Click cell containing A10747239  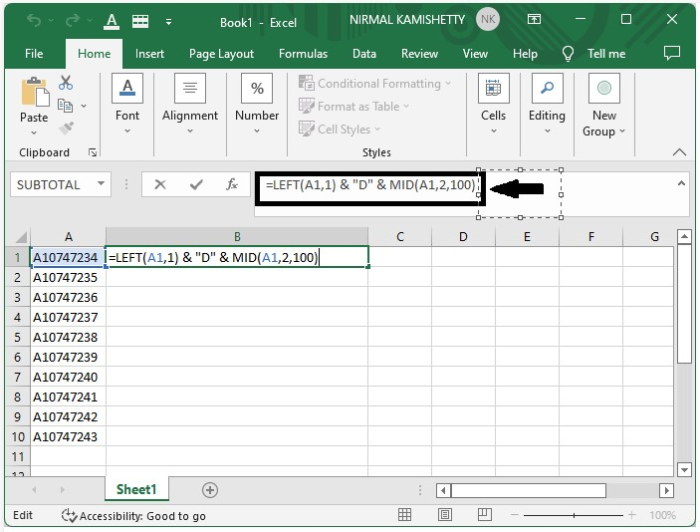click(x=68, y=357)
